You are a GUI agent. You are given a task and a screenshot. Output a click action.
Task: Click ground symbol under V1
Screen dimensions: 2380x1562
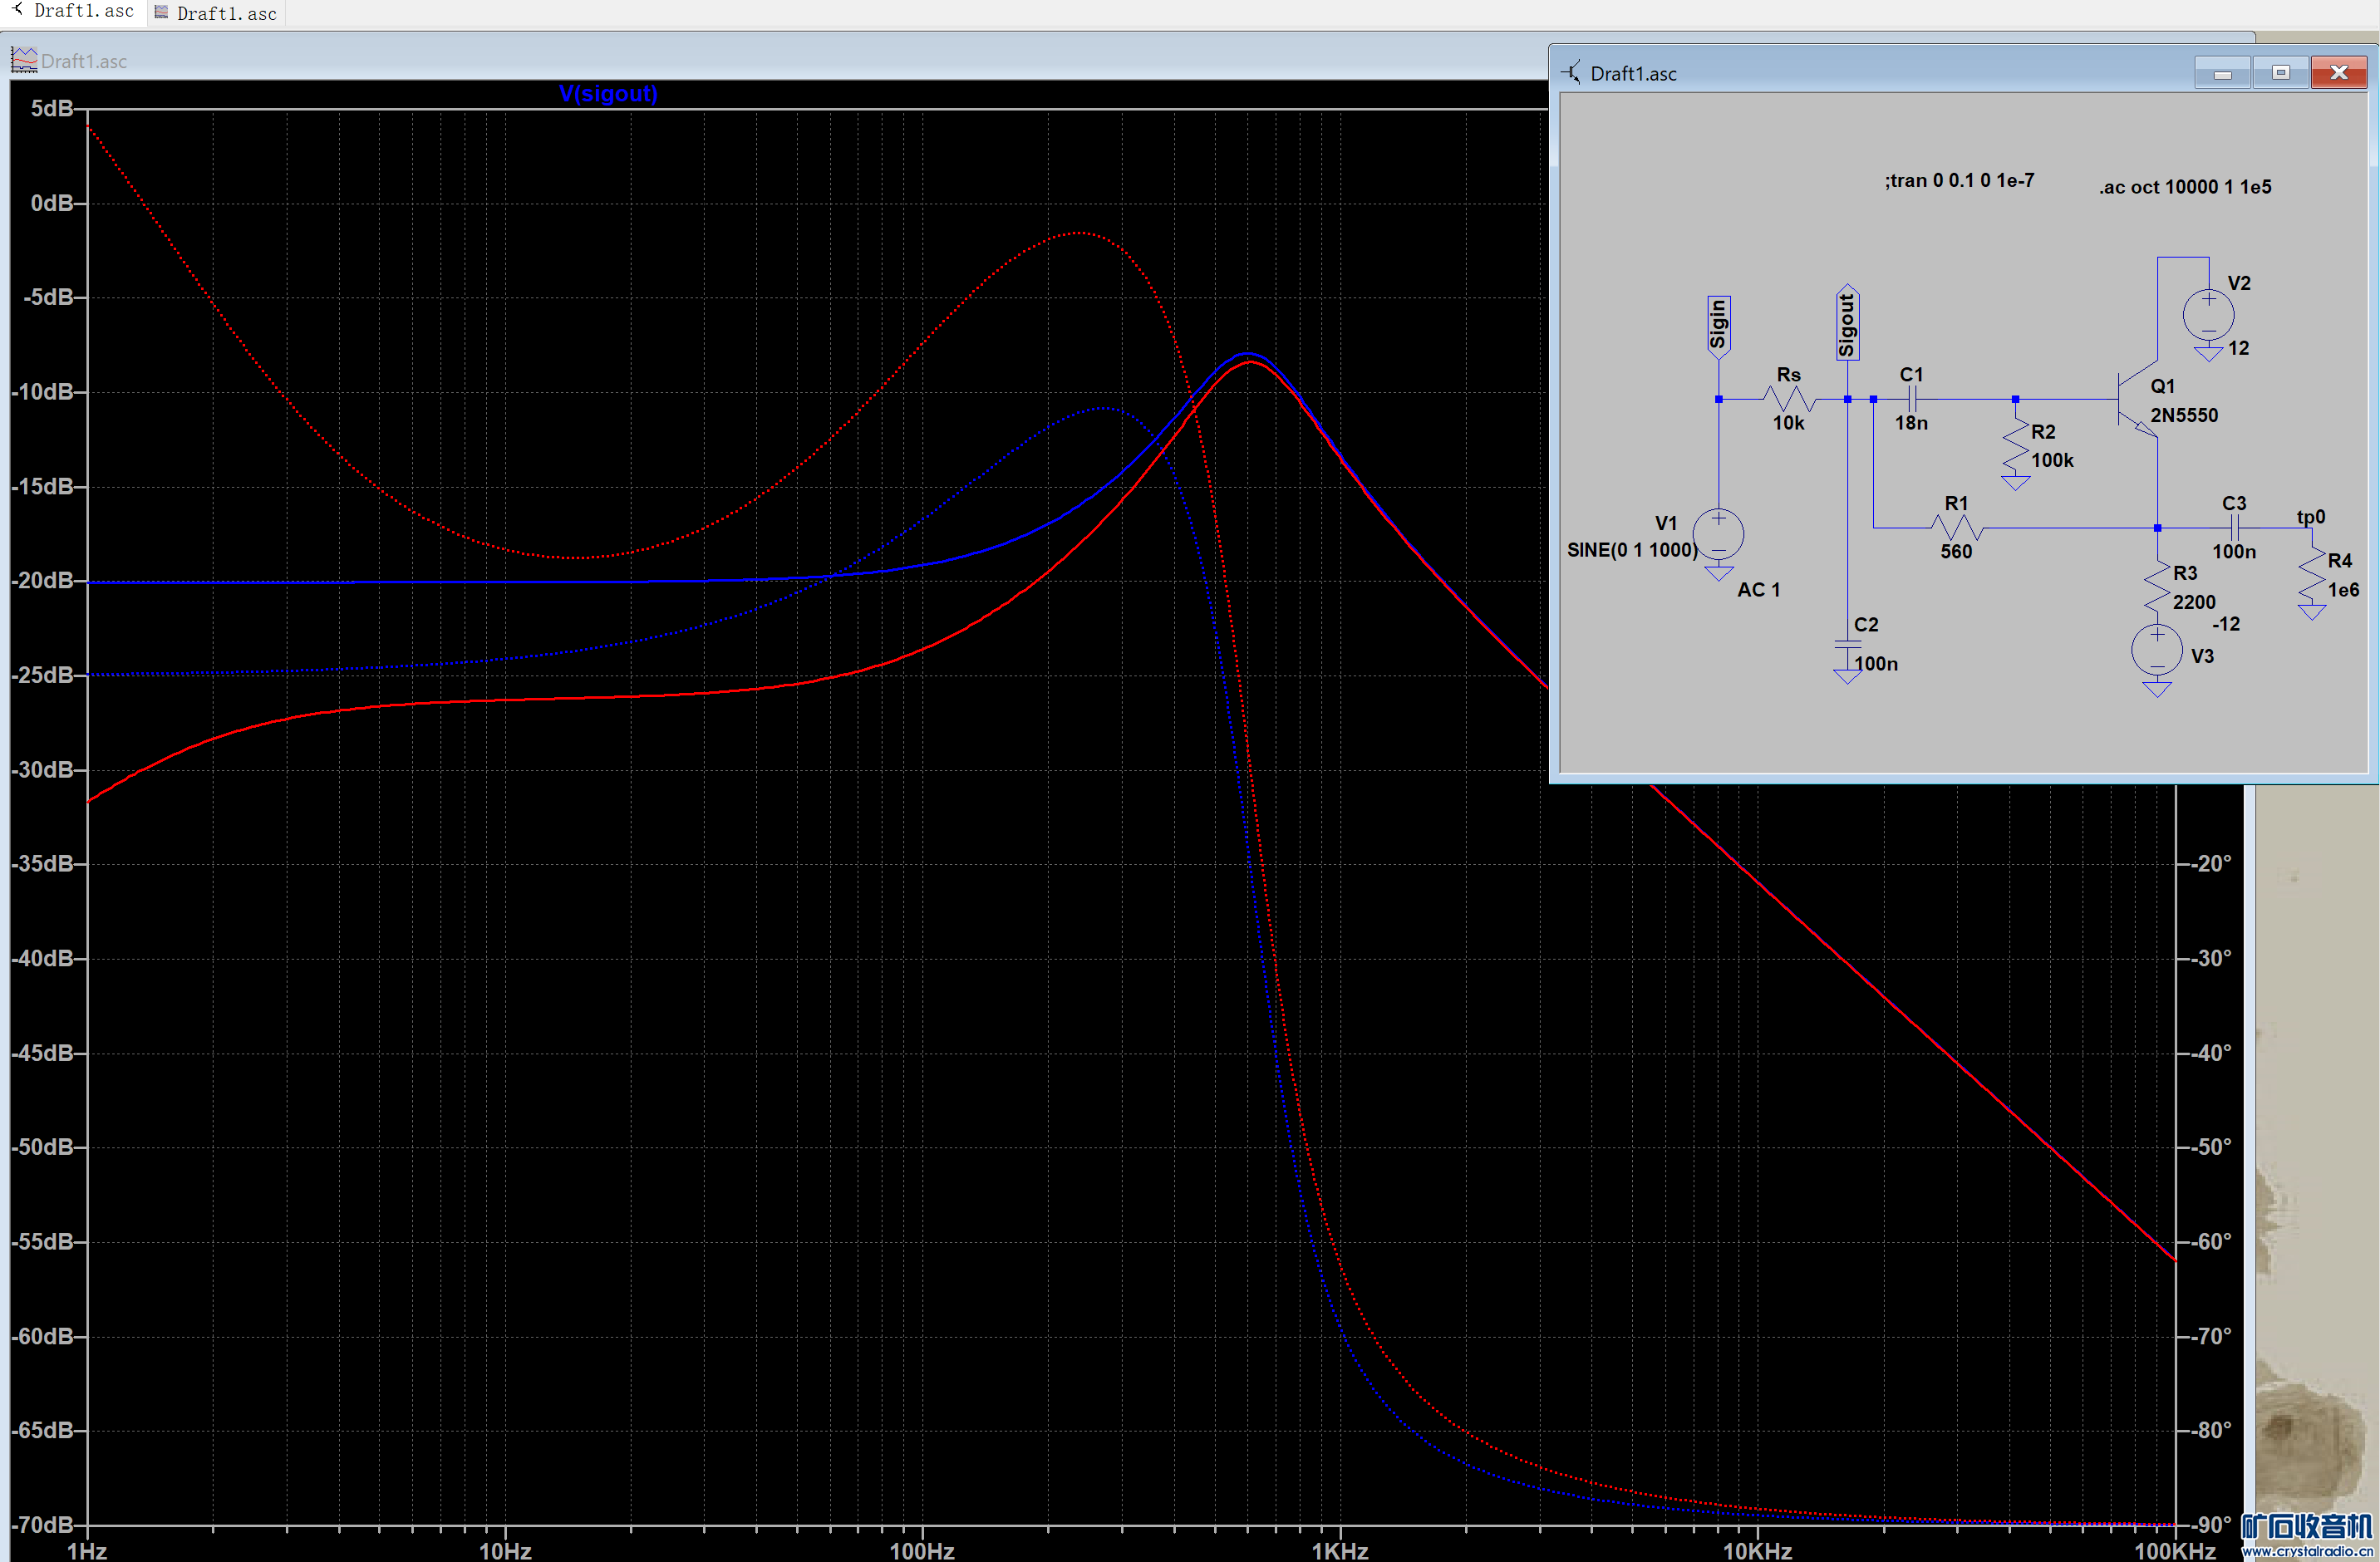(1718, 573)
